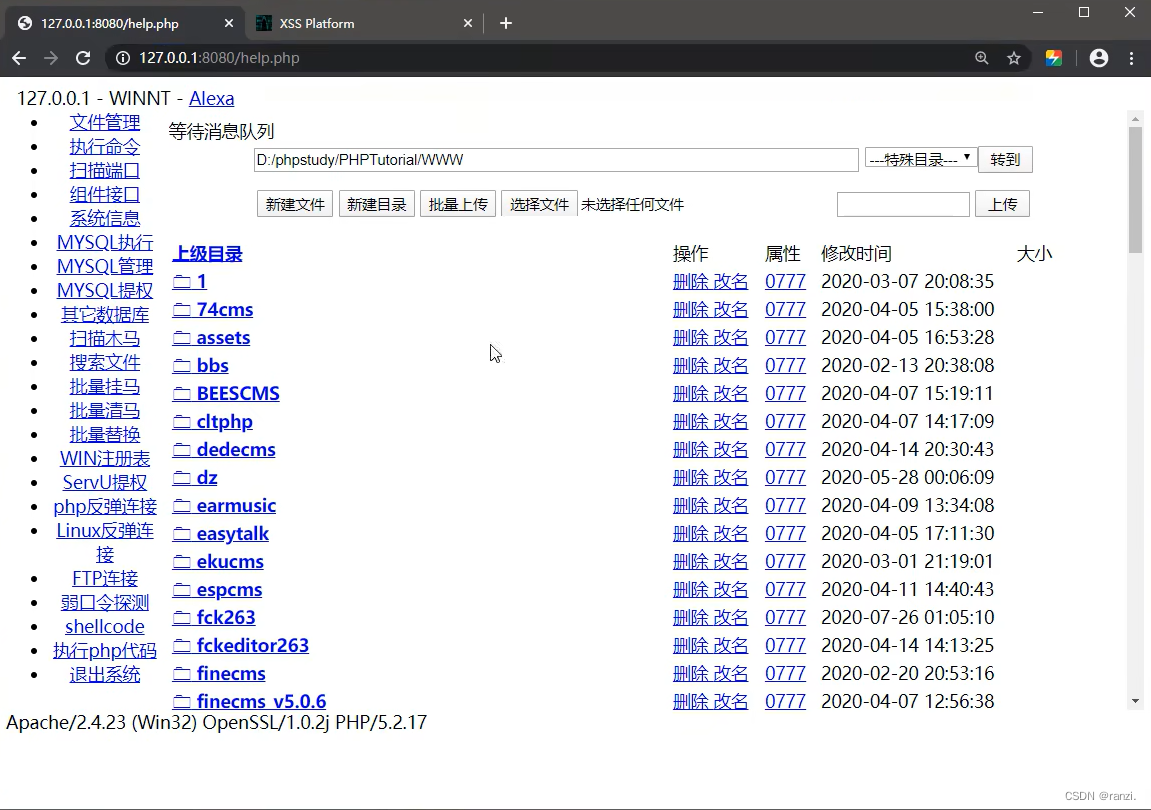This screenshot has height=810, width=1151.
Task: Click the 新建文件 button
Action: coord(295,204)
